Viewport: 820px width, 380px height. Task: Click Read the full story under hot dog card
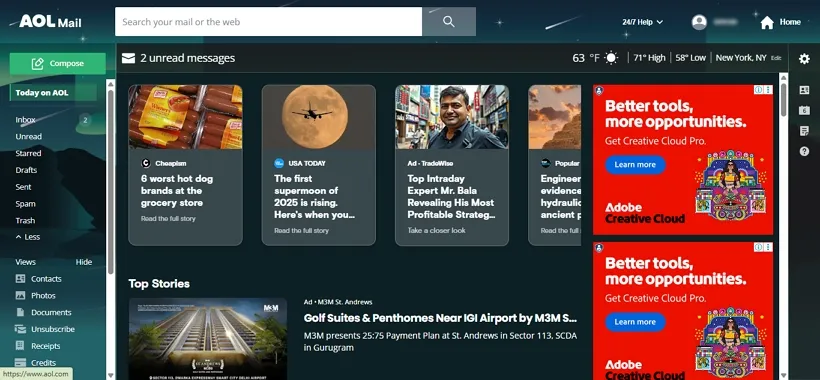[x=168, y=218]
